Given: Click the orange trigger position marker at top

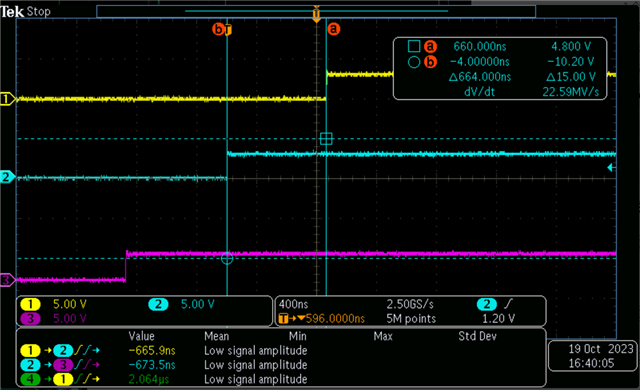Looking at the screenshot, I should tap(316, 14).
